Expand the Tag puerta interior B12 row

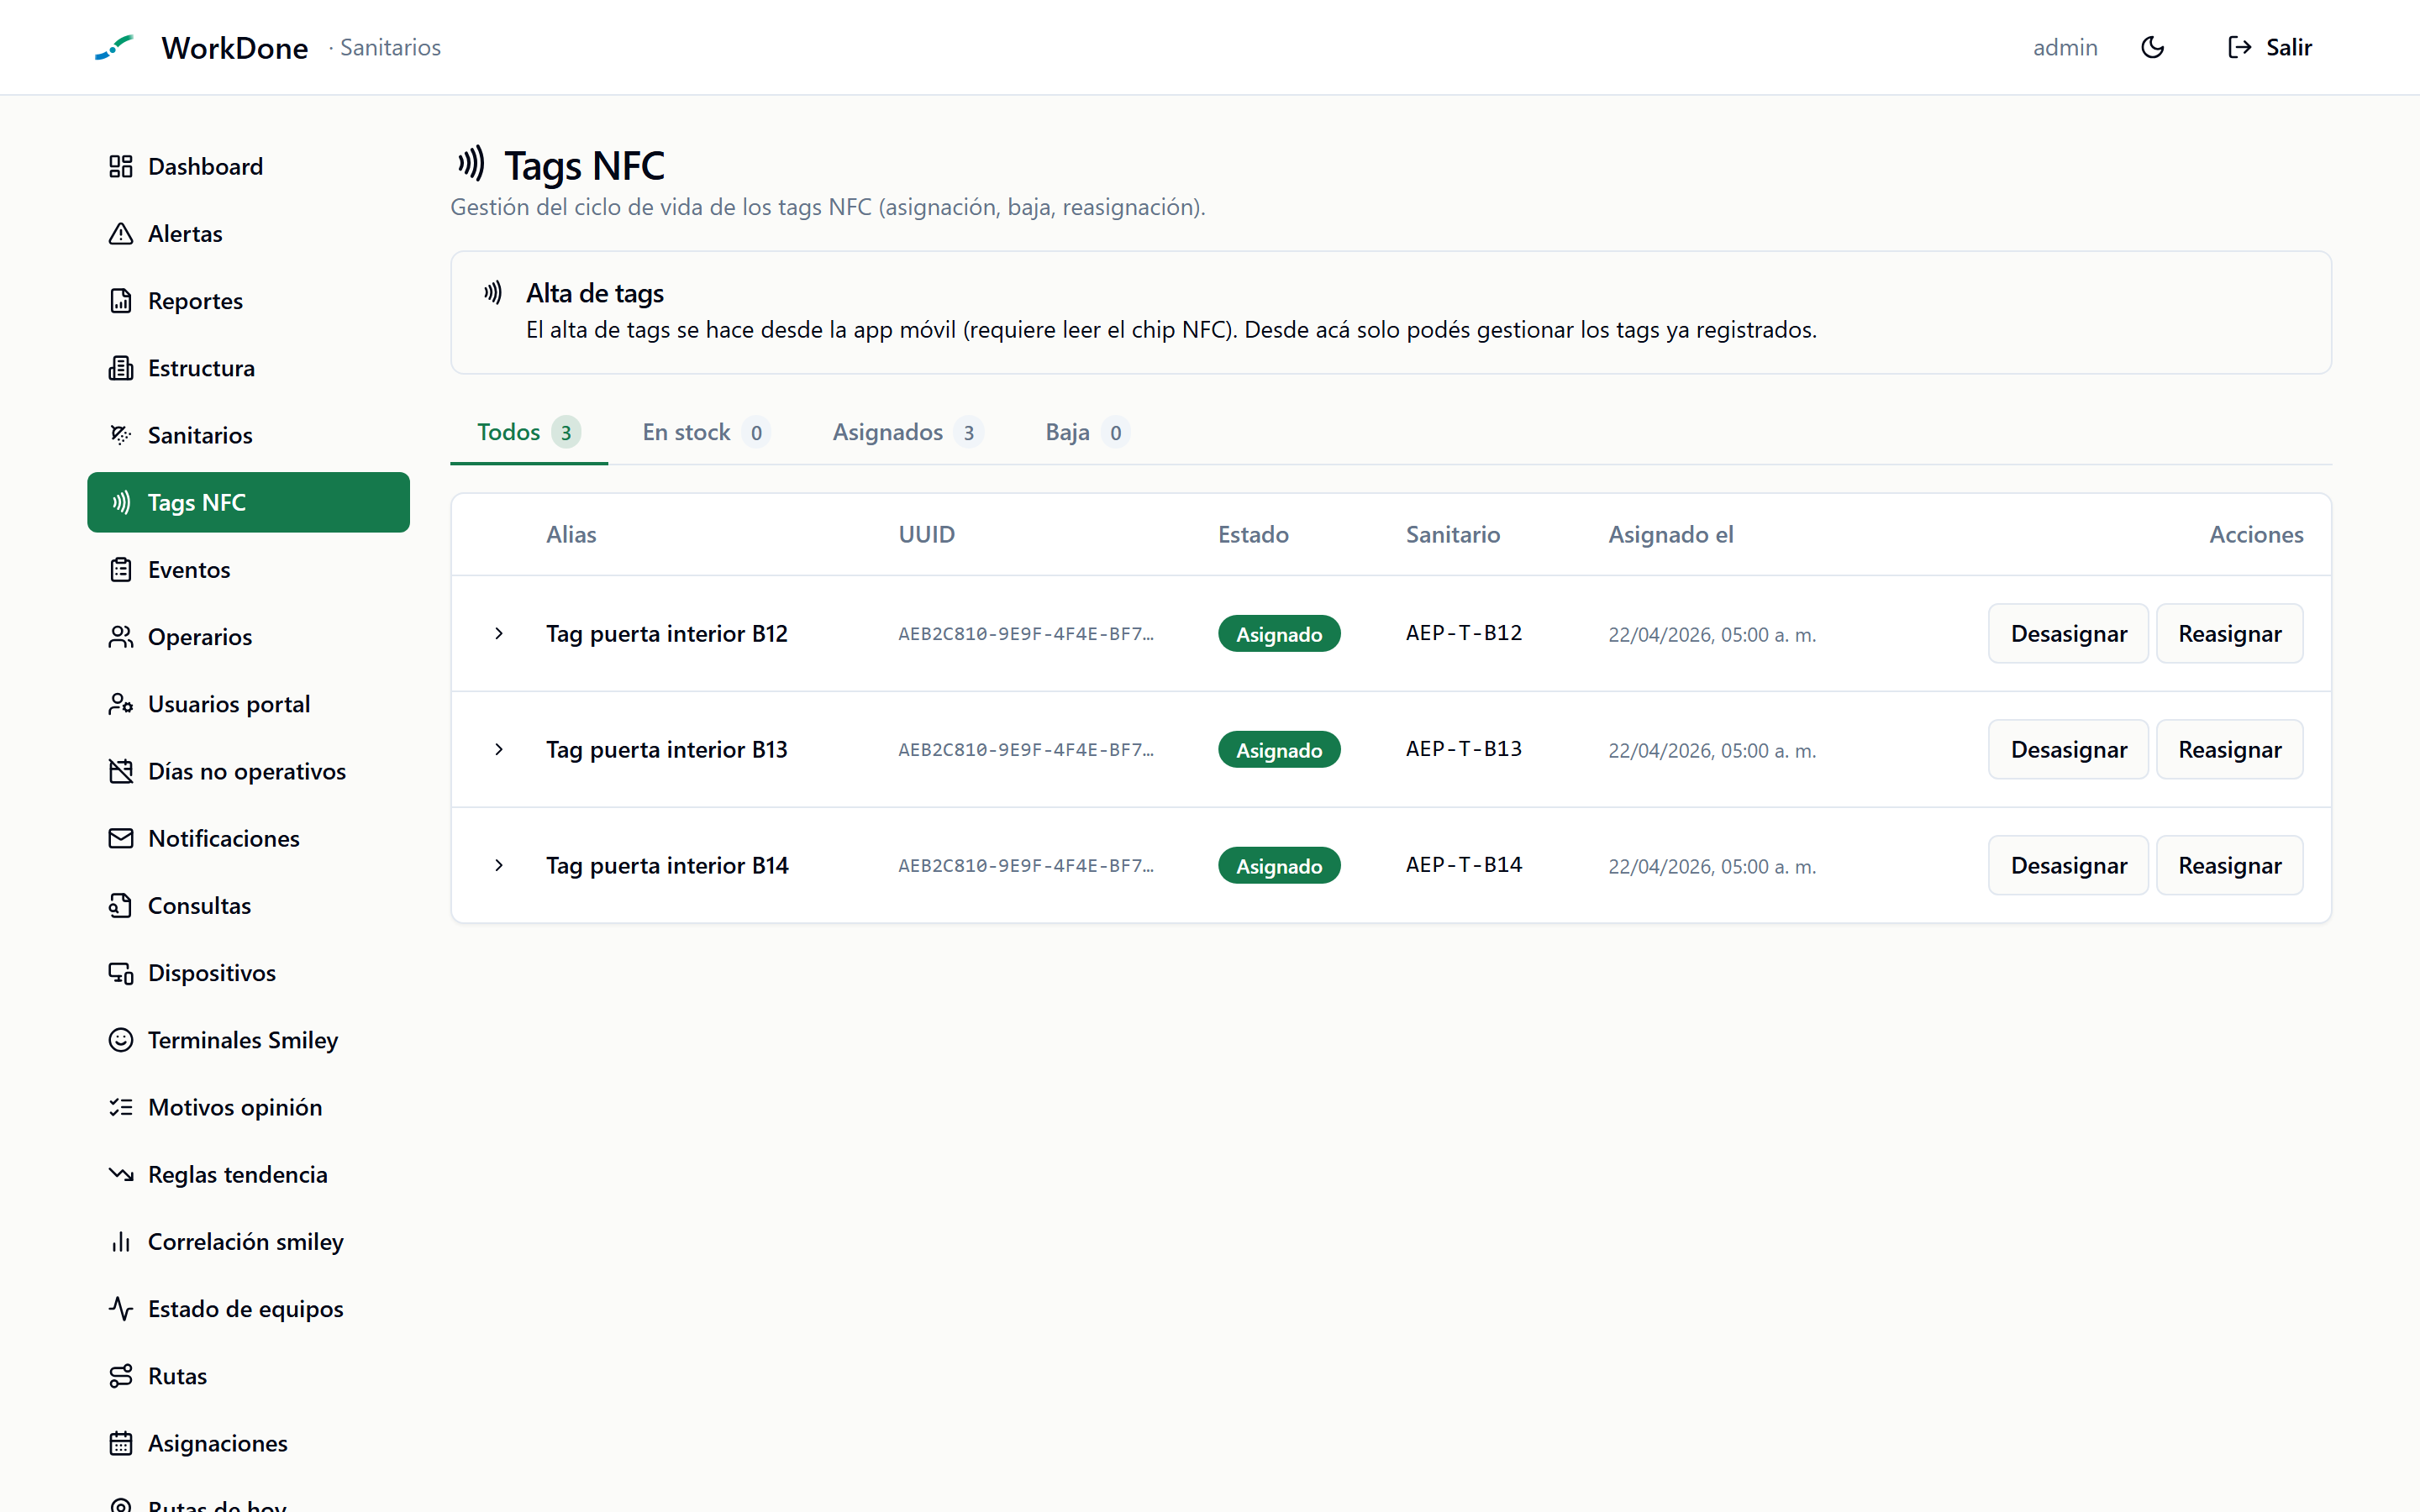pos(499,633)
